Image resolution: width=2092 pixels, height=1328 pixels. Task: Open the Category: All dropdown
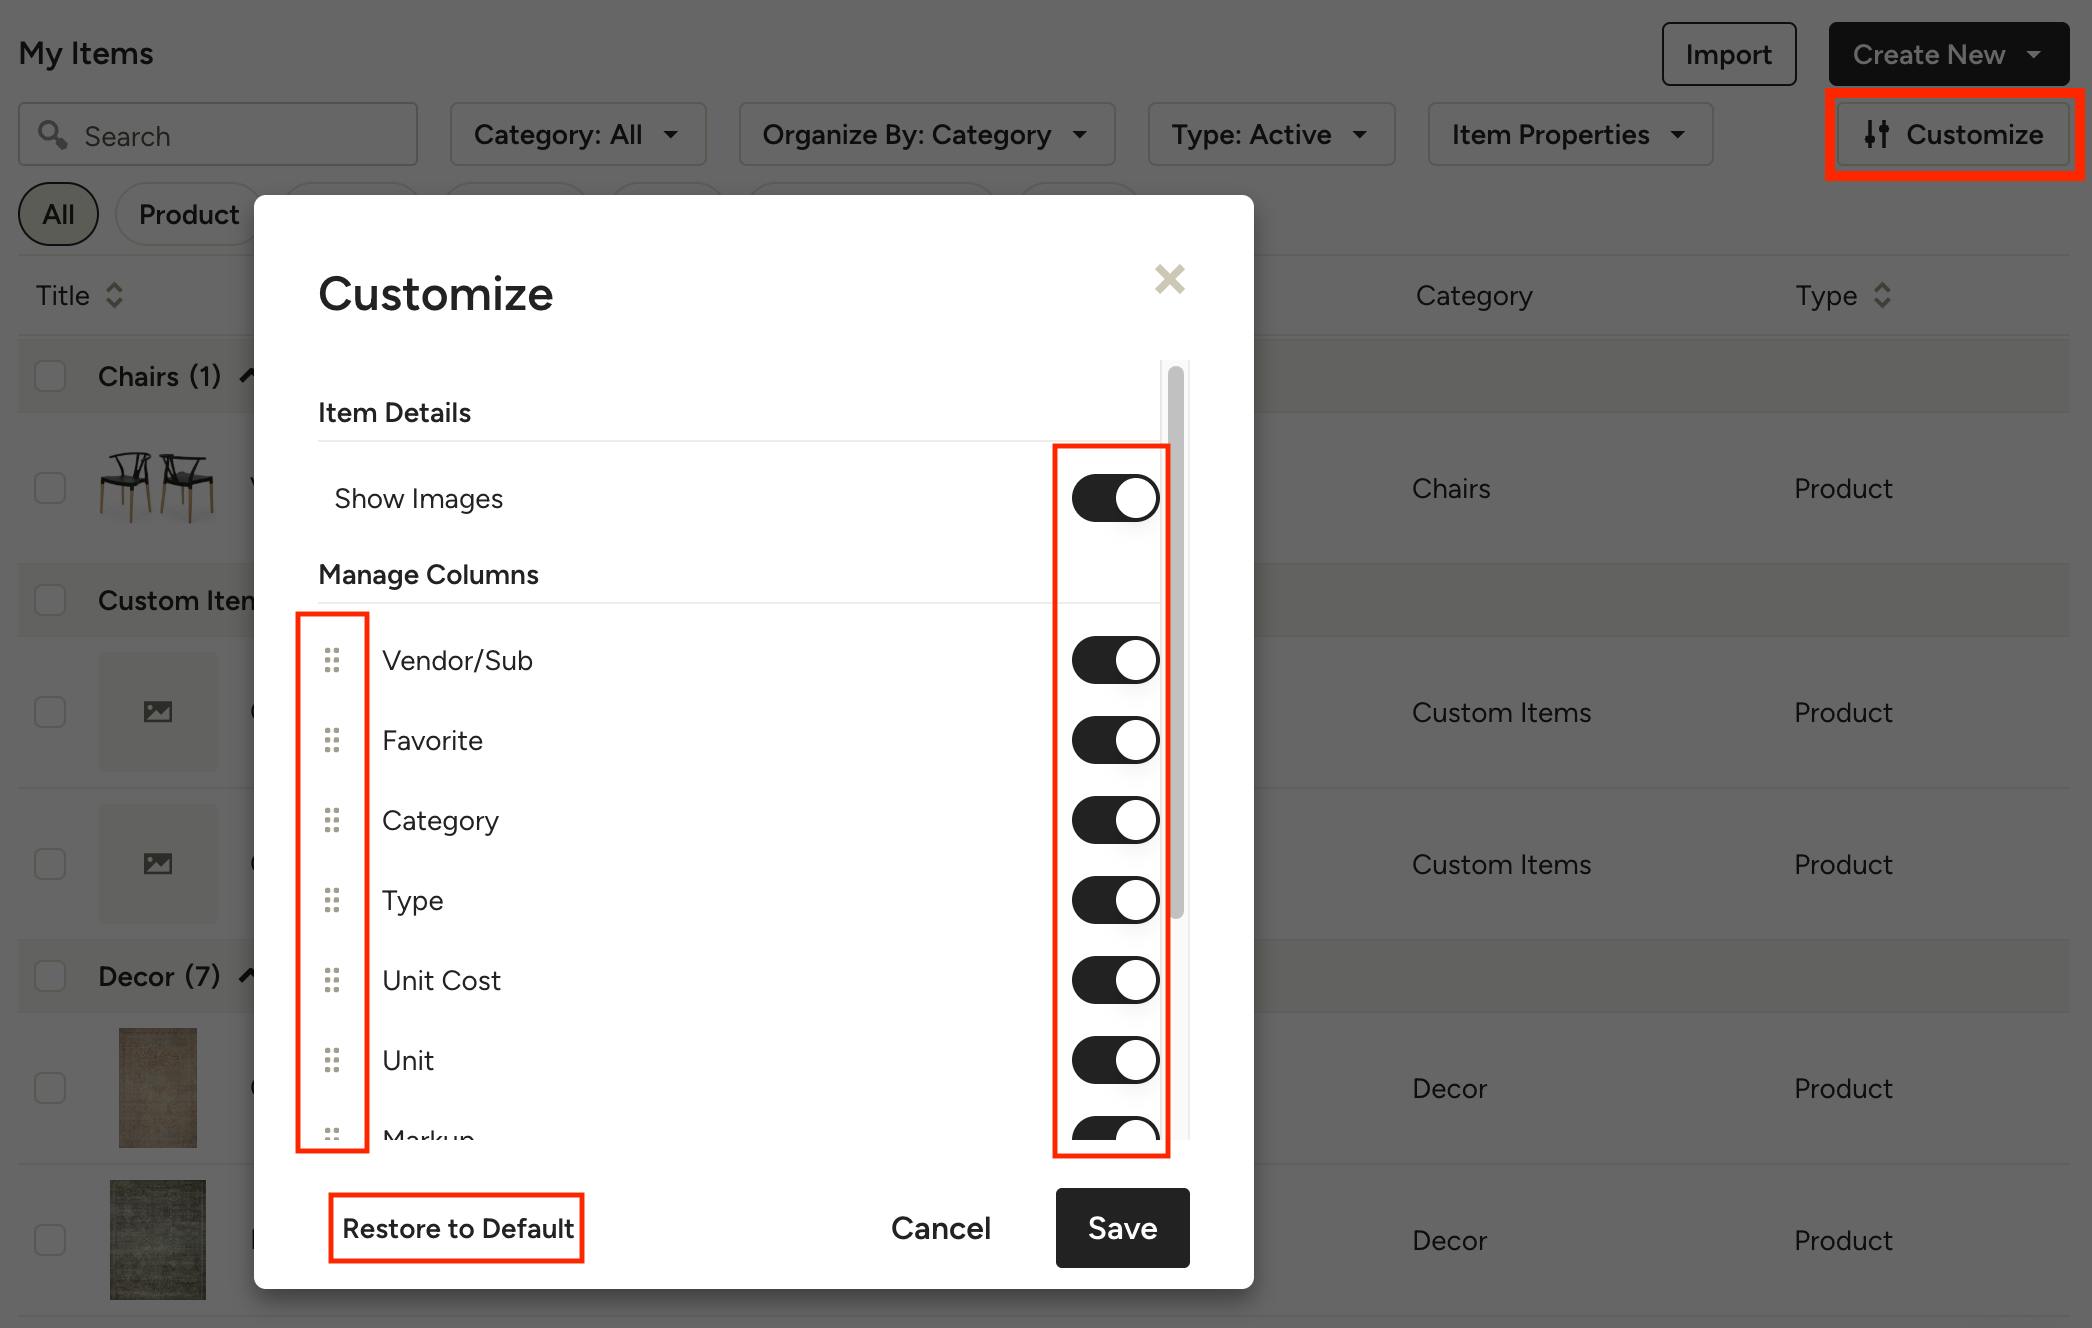[x=577, y=135]
